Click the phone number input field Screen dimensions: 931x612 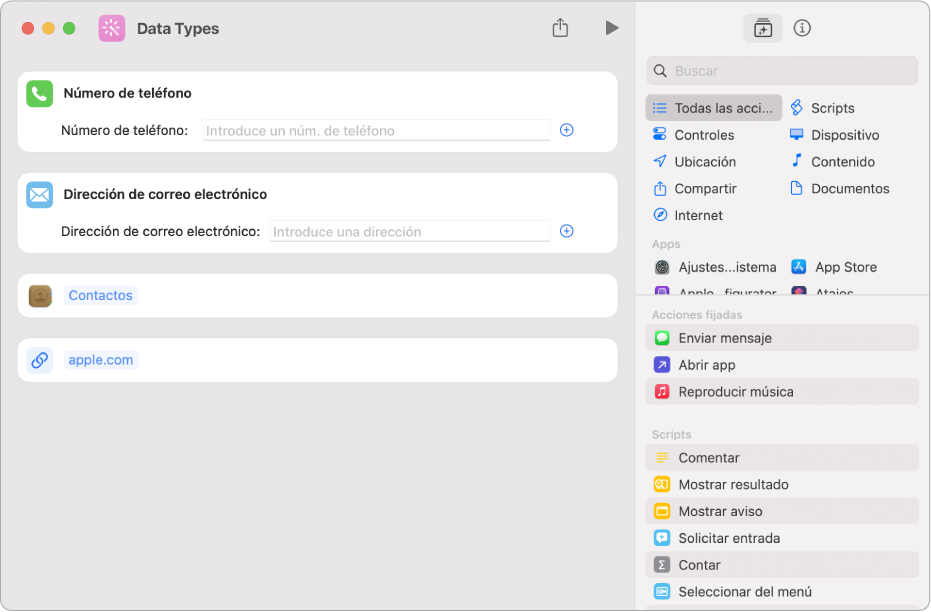tap(376, 130)
